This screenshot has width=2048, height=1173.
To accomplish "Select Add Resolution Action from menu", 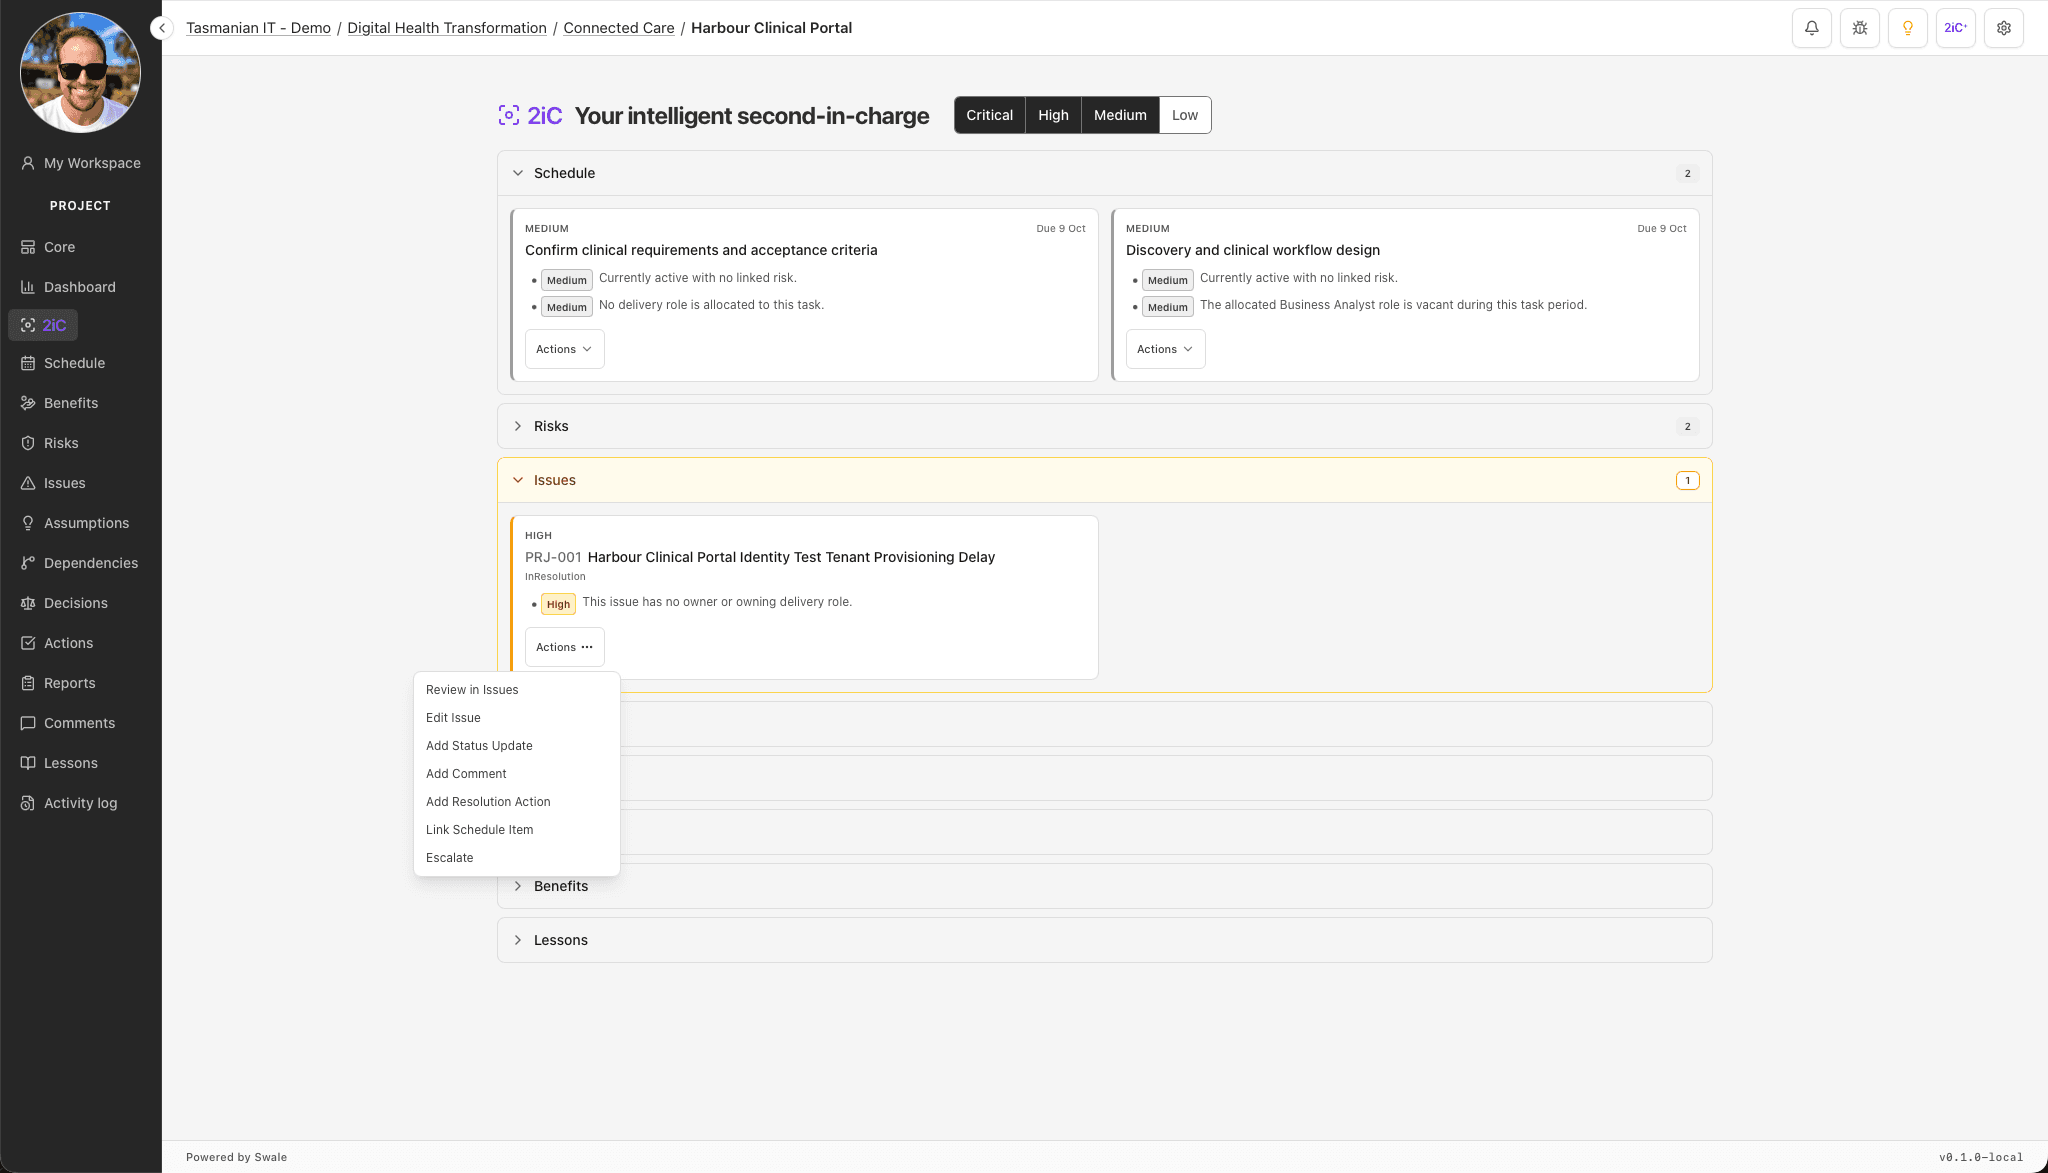I will click(516, 802).
